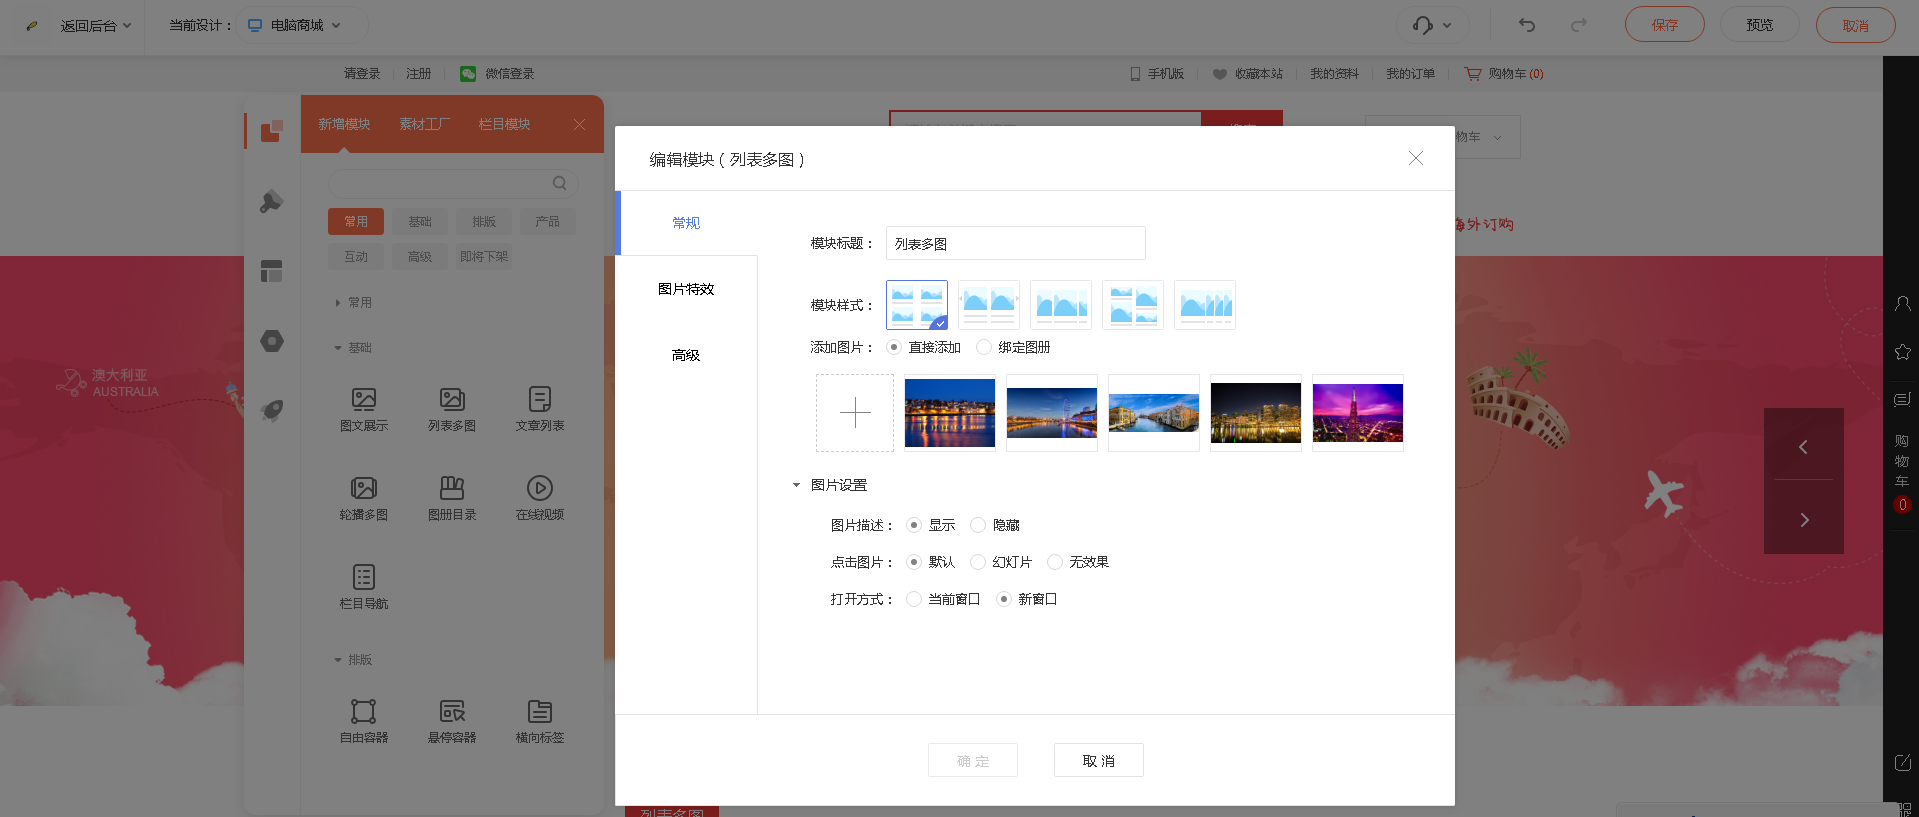
Task: Click the message icon on right bar
Action: coord(1902,399)
